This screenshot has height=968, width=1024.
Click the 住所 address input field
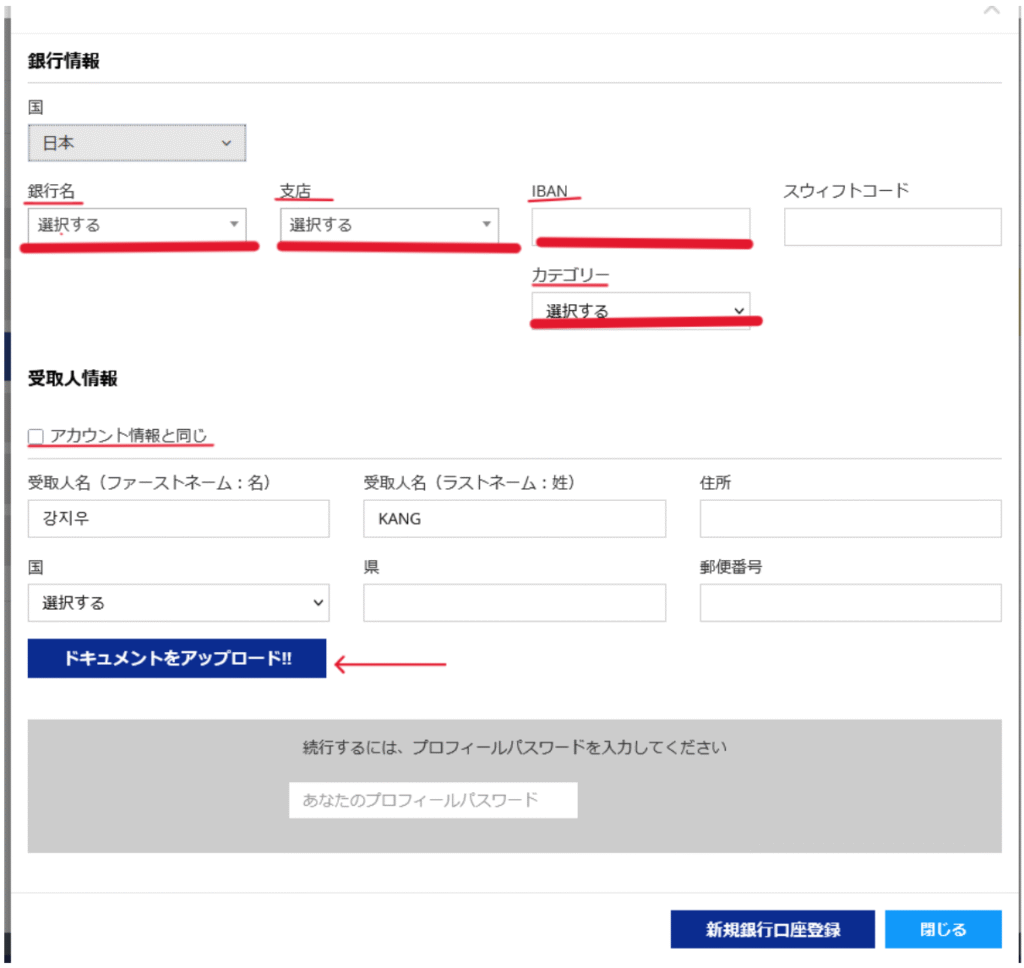pyautogui.click(x=850, y=519)
